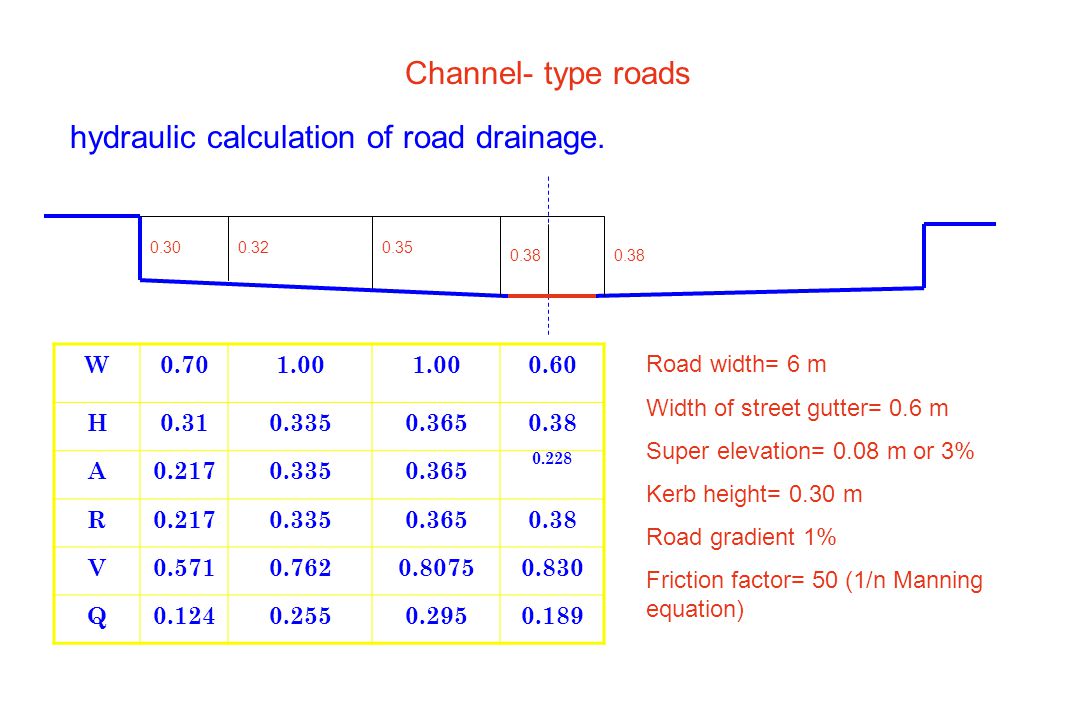Image resolution: width=1080 pixels, height=720 pixels.
Task: Select the 0.32 depth label in diagram
Action: click(x=253, y=247)
